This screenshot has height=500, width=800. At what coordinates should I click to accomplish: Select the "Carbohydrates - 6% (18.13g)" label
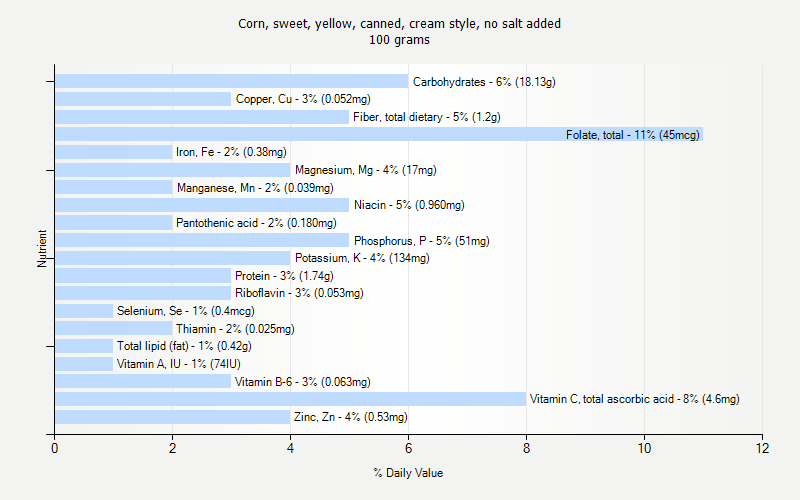click(484, 82)
